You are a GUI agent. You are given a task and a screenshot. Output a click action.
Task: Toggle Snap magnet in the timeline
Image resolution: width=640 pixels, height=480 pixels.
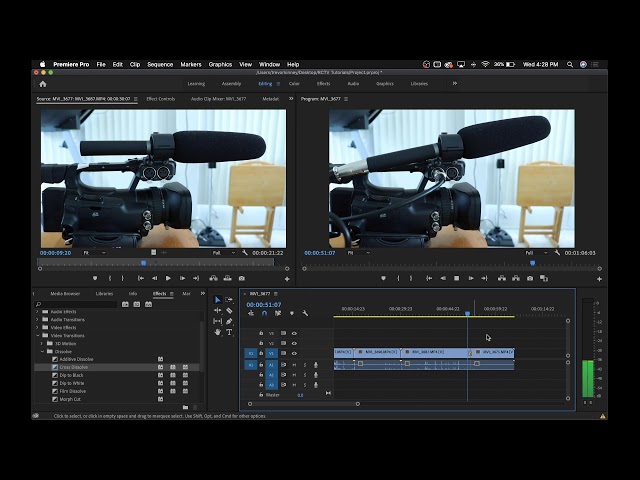(264, 313)
